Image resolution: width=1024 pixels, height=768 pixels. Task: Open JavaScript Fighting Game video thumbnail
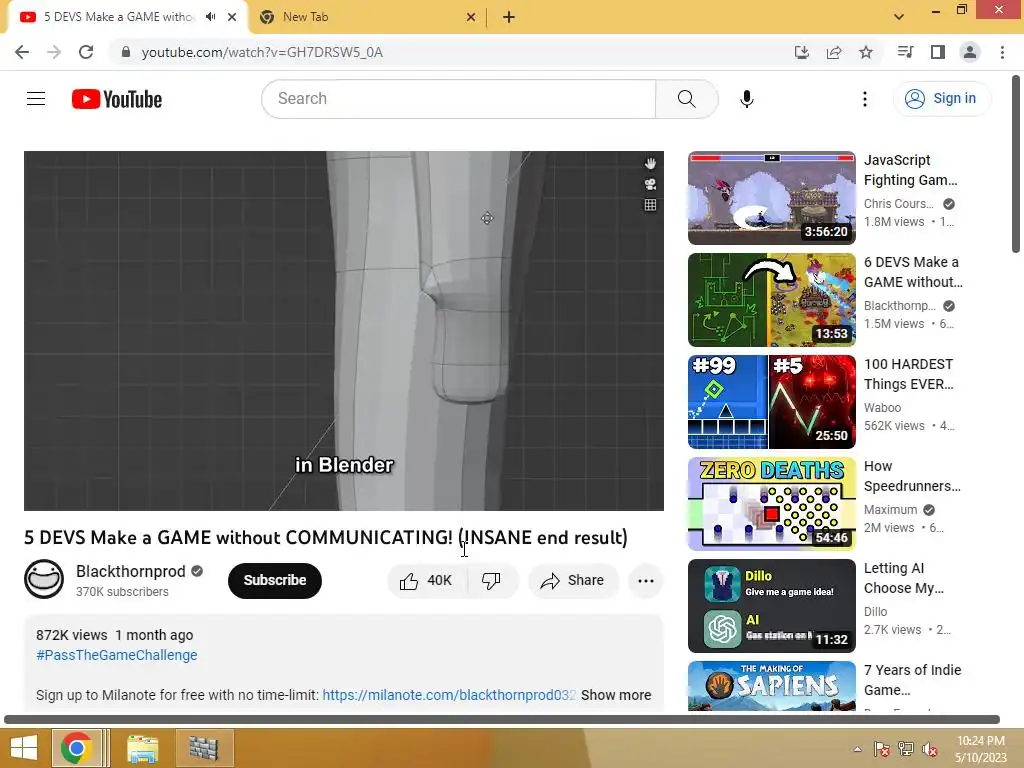(771, 198)
